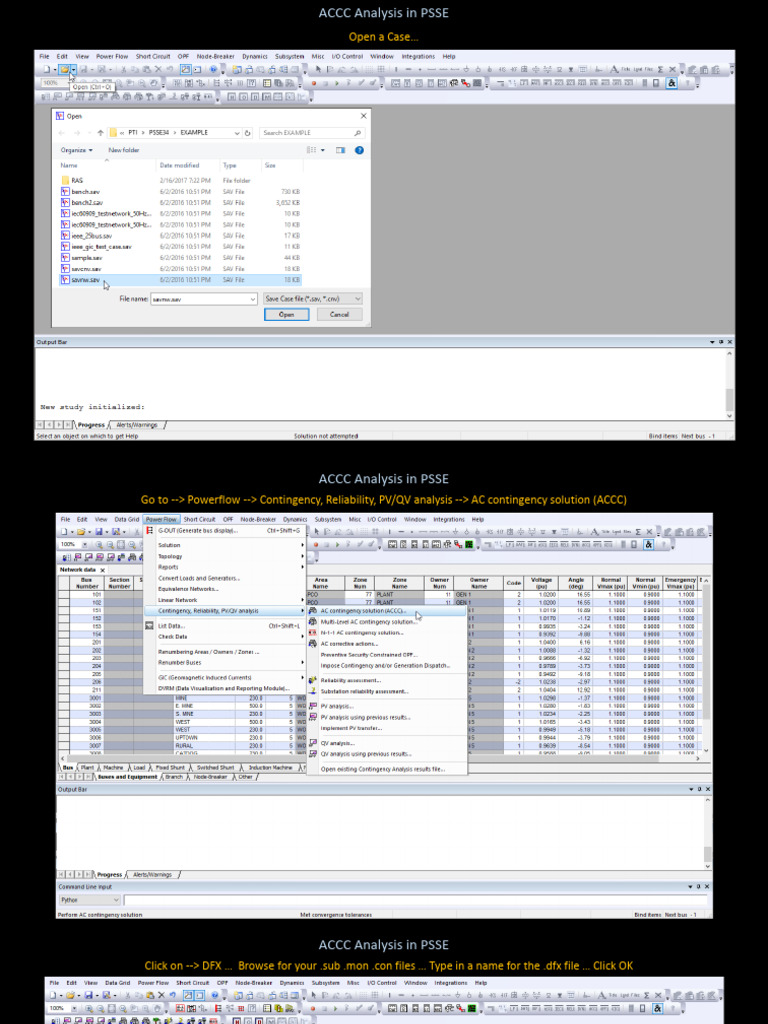
Task: Click New folder in Open dialog
Action: (123, 150)
